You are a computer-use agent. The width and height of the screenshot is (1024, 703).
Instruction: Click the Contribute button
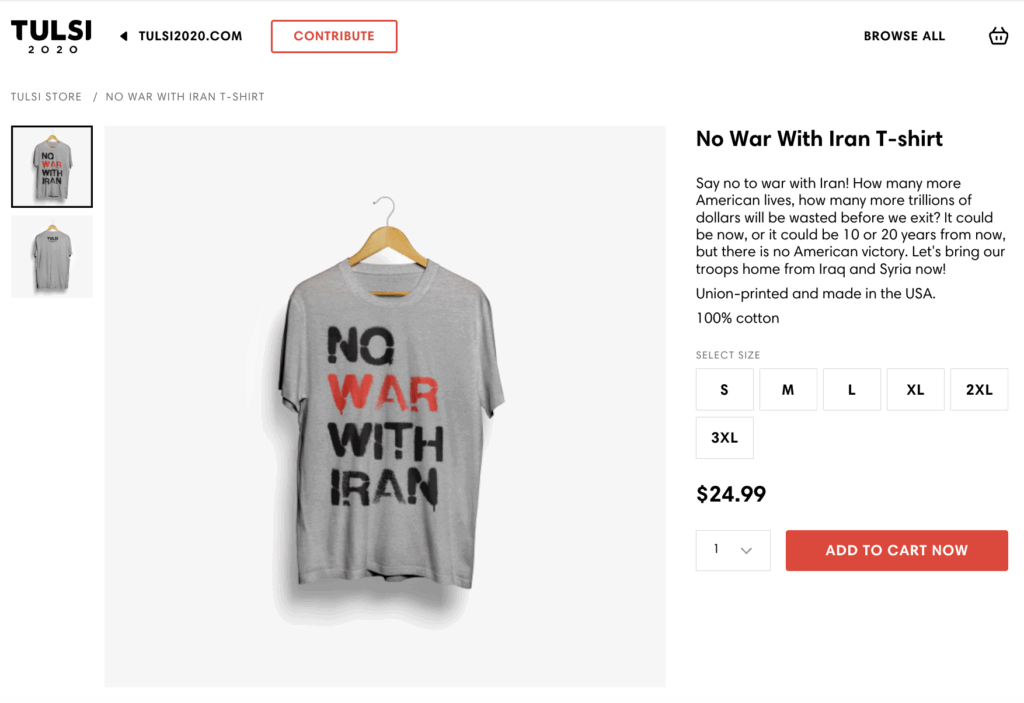coord(334,36)
